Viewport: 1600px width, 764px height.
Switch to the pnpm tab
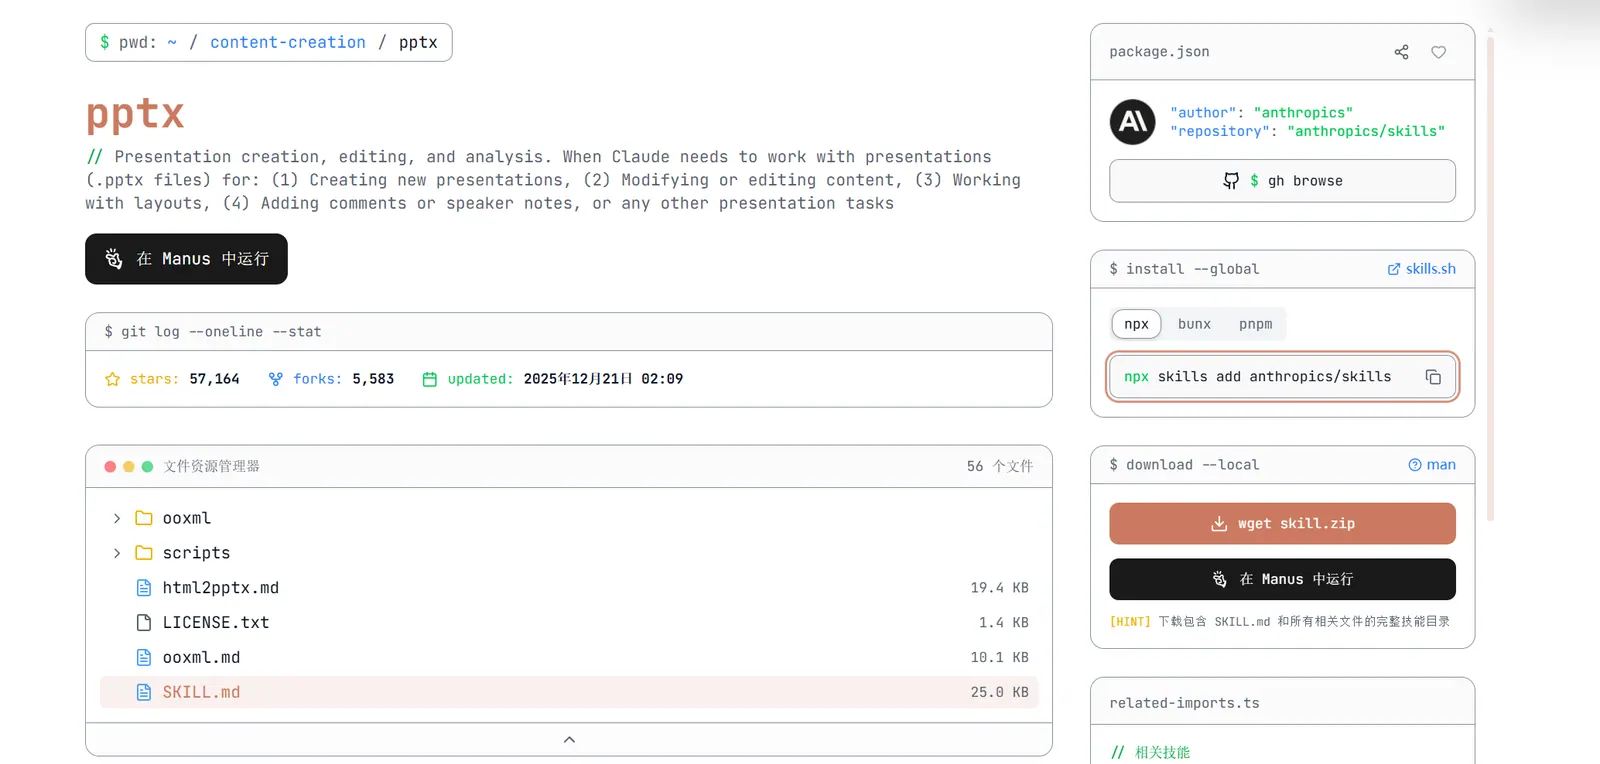point(1255,324)
